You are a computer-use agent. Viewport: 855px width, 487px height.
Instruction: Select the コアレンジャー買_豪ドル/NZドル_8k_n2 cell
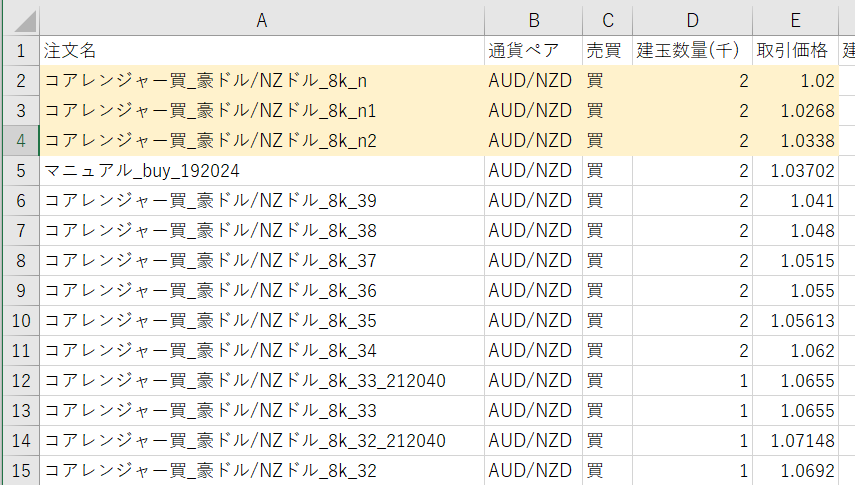(262, 141)
